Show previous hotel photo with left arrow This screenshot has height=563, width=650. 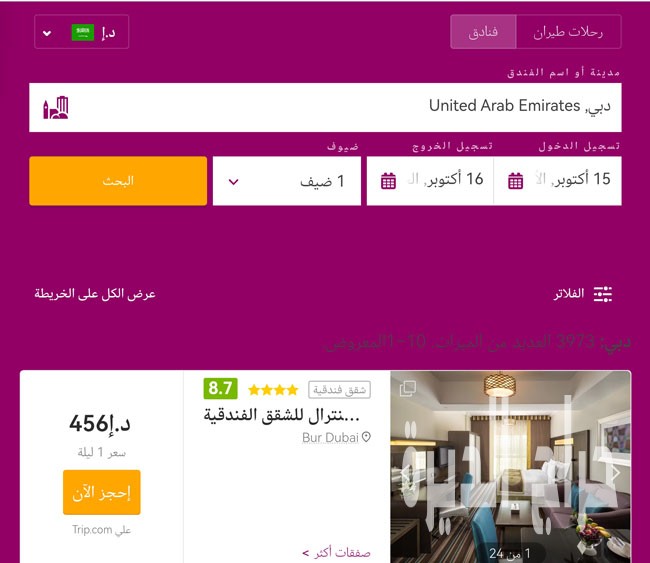pos(405,472)
